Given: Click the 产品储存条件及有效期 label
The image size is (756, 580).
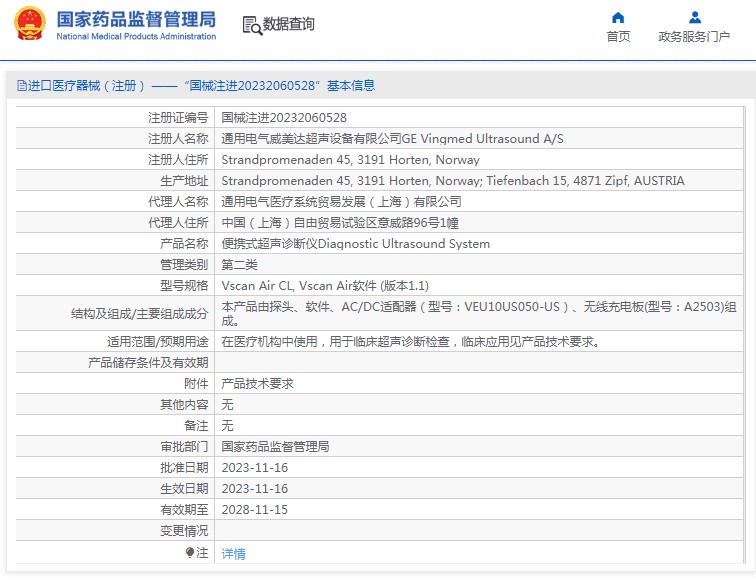Looking at the screenshot, I should [148, 363].
